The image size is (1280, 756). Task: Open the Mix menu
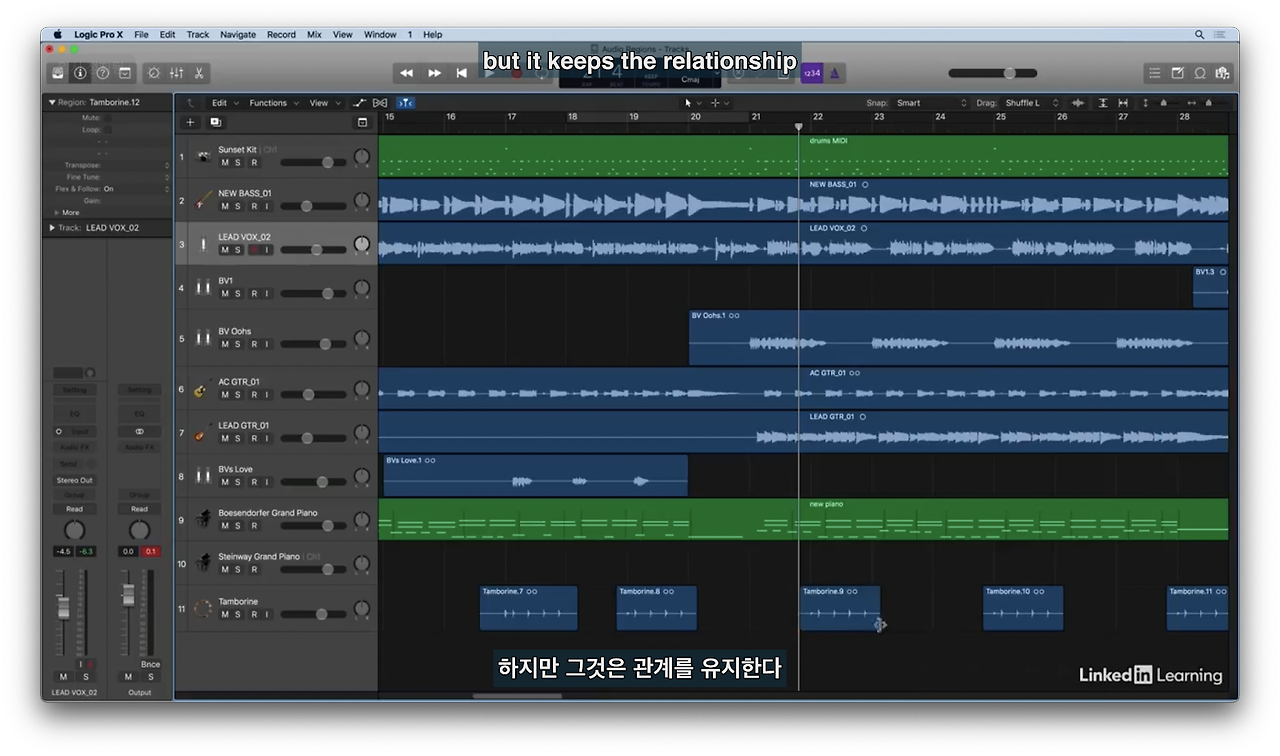(x=314, y=34)
